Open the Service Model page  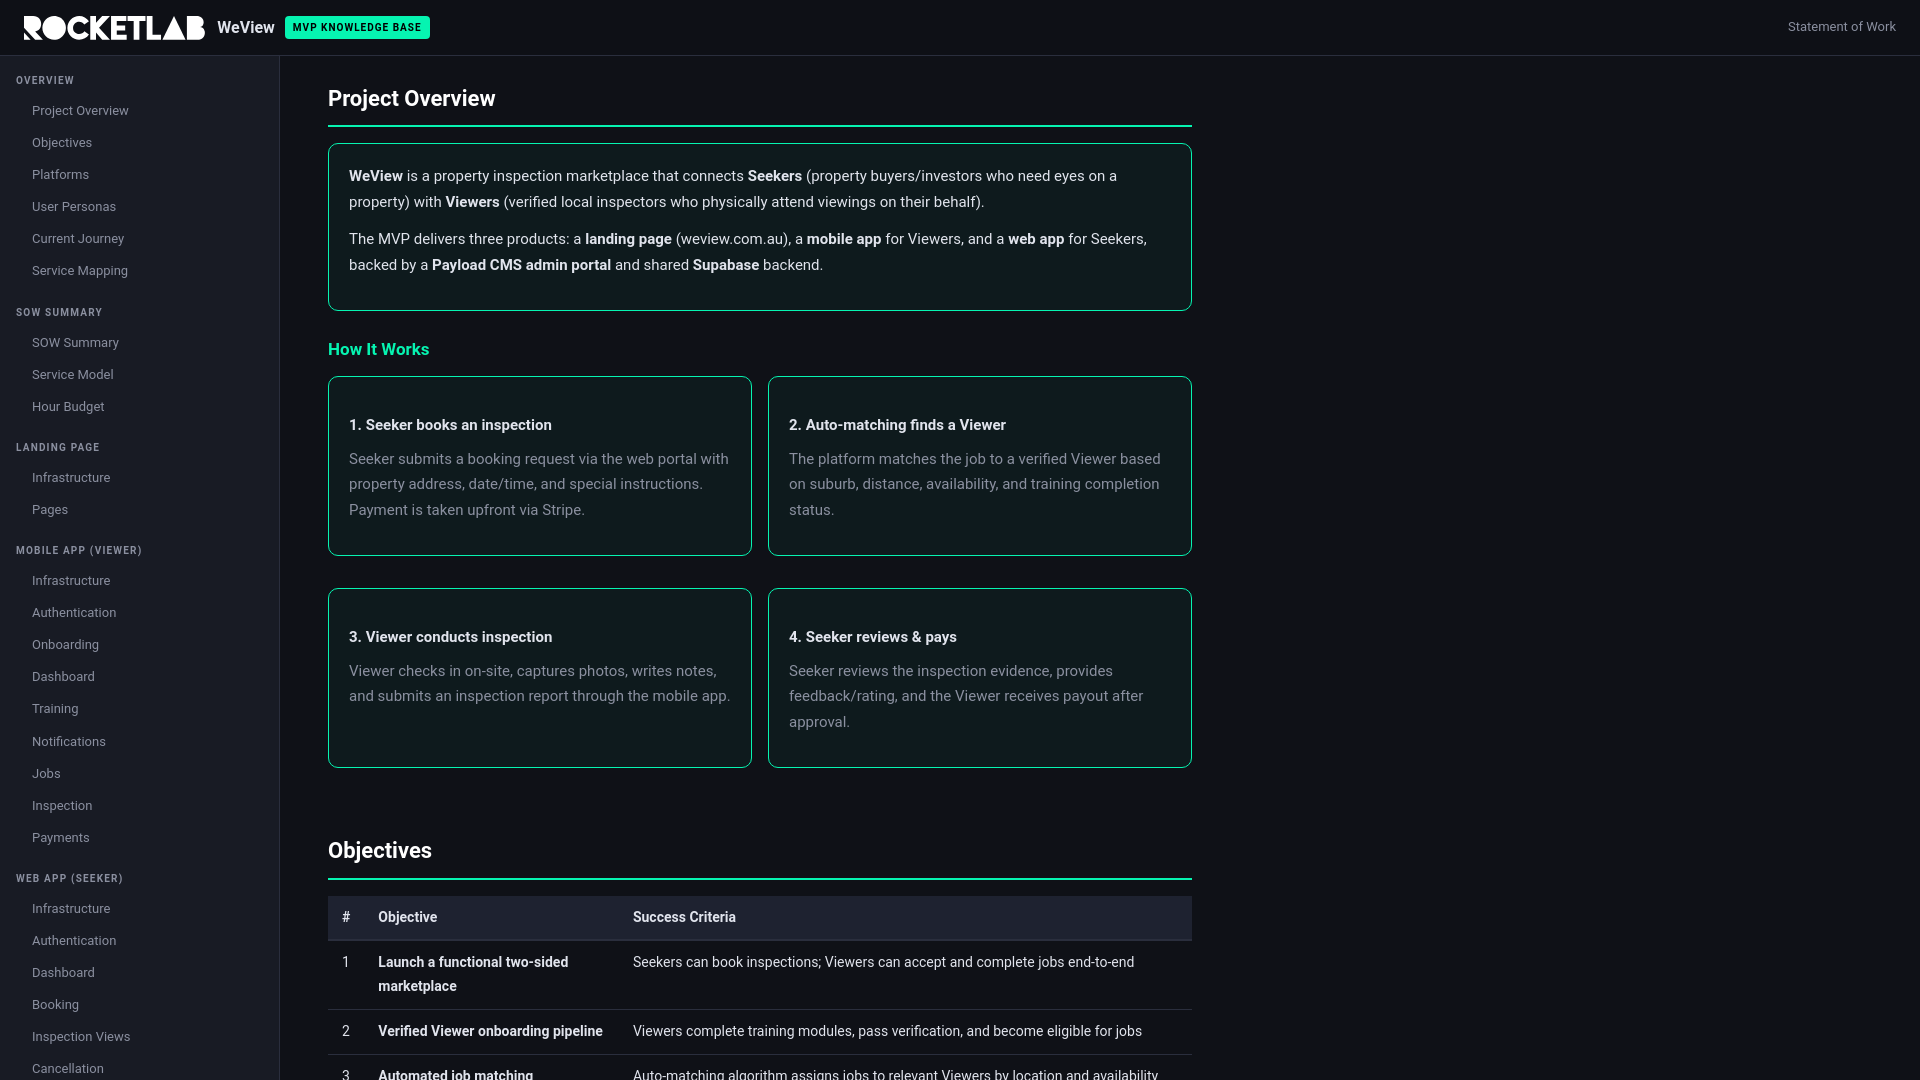73,375
